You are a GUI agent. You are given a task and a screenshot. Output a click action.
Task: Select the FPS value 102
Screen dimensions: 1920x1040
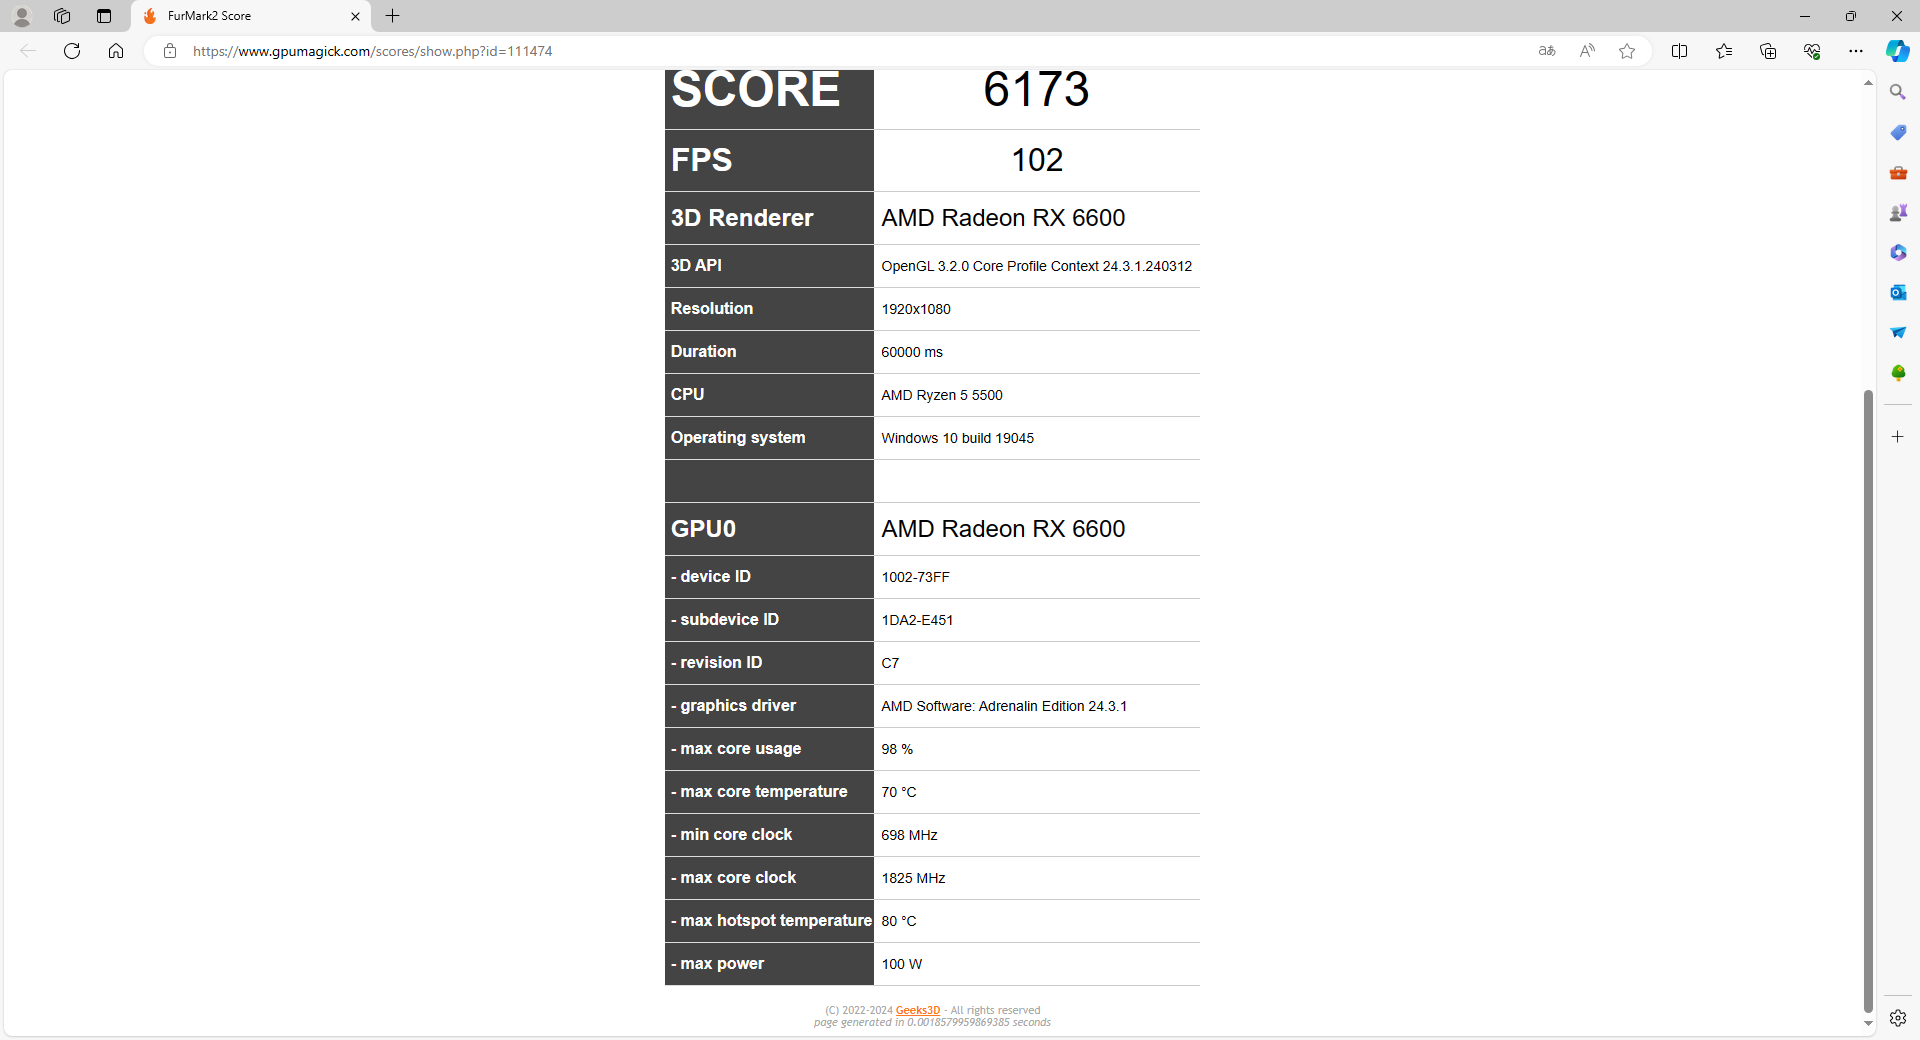(x=1037, y=160)
